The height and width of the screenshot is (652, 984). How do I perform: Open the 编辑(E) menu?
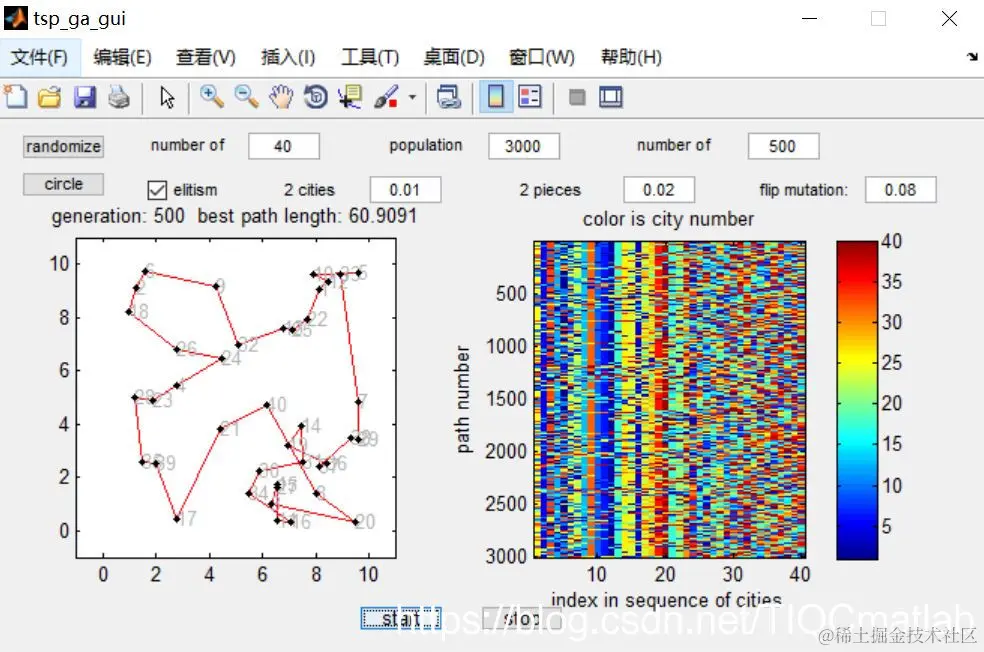tap(122, 57)
